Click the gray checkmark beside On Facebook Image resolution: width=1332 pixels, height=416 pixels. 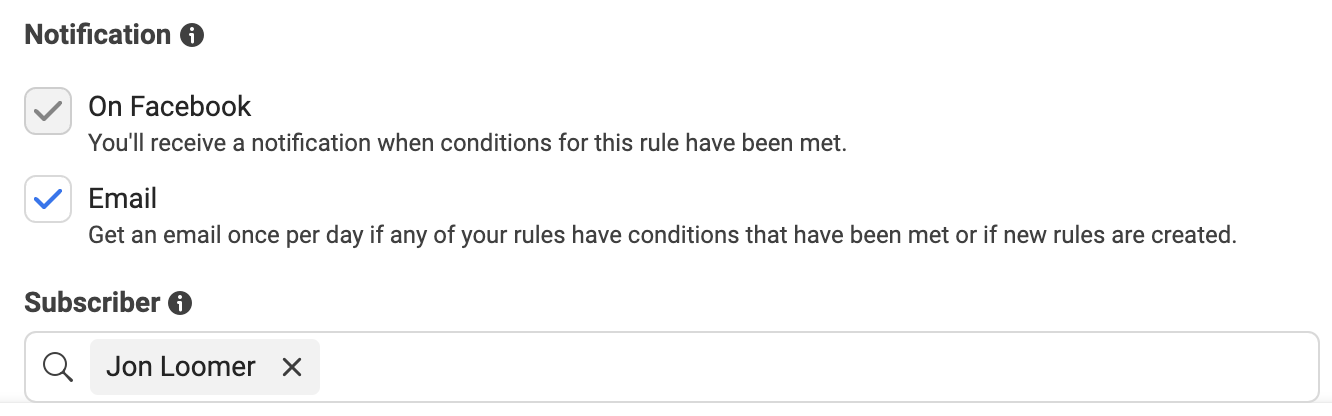[48, 110]
